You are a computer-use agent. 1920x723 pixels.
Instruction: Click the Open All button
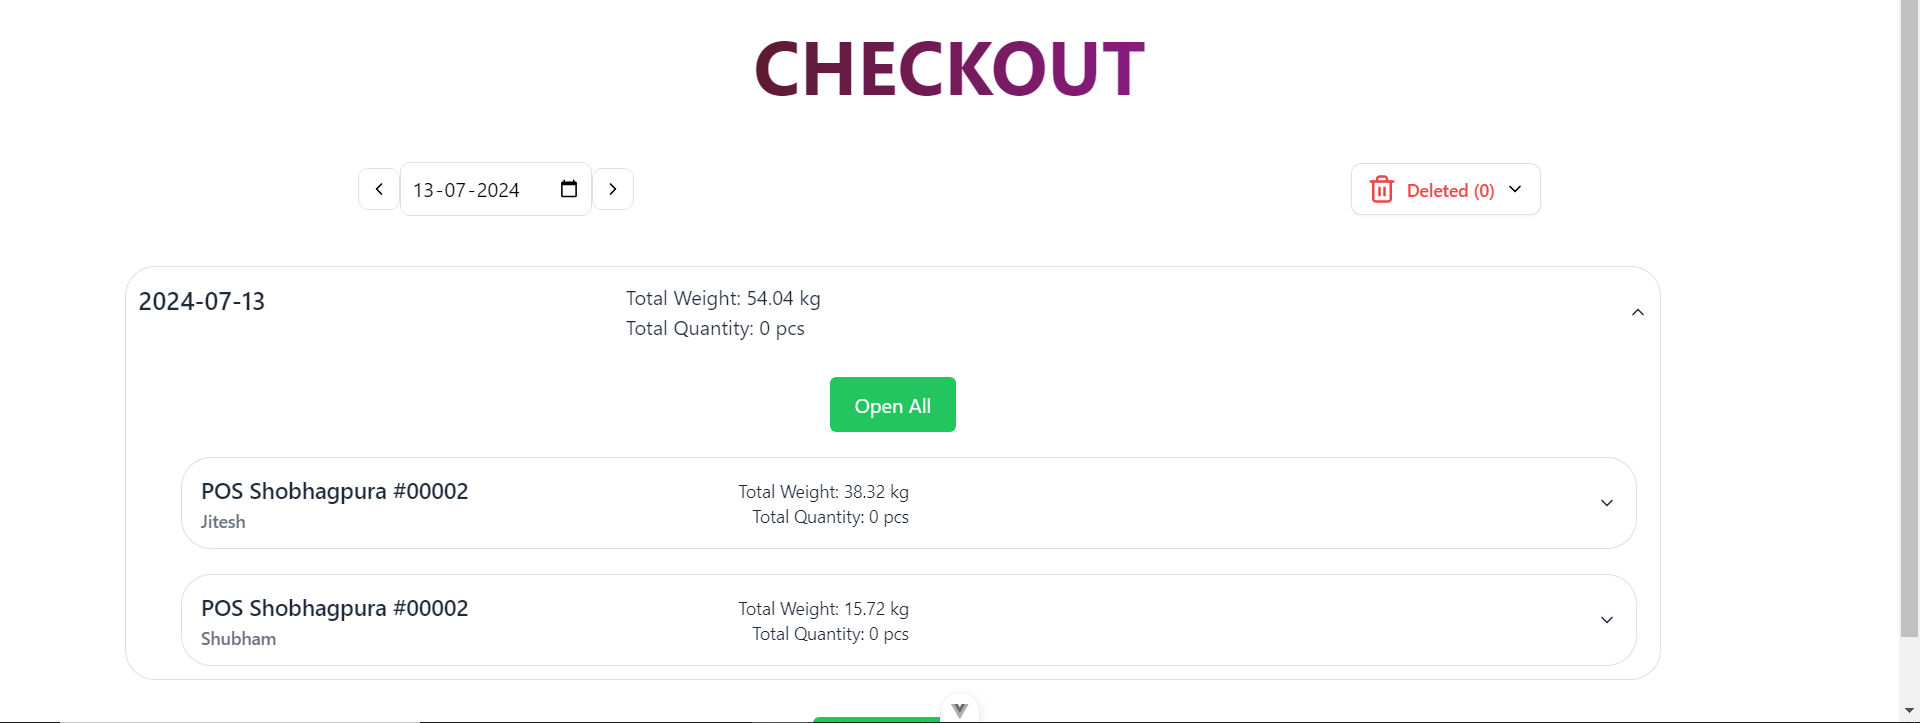coord(892,404)
